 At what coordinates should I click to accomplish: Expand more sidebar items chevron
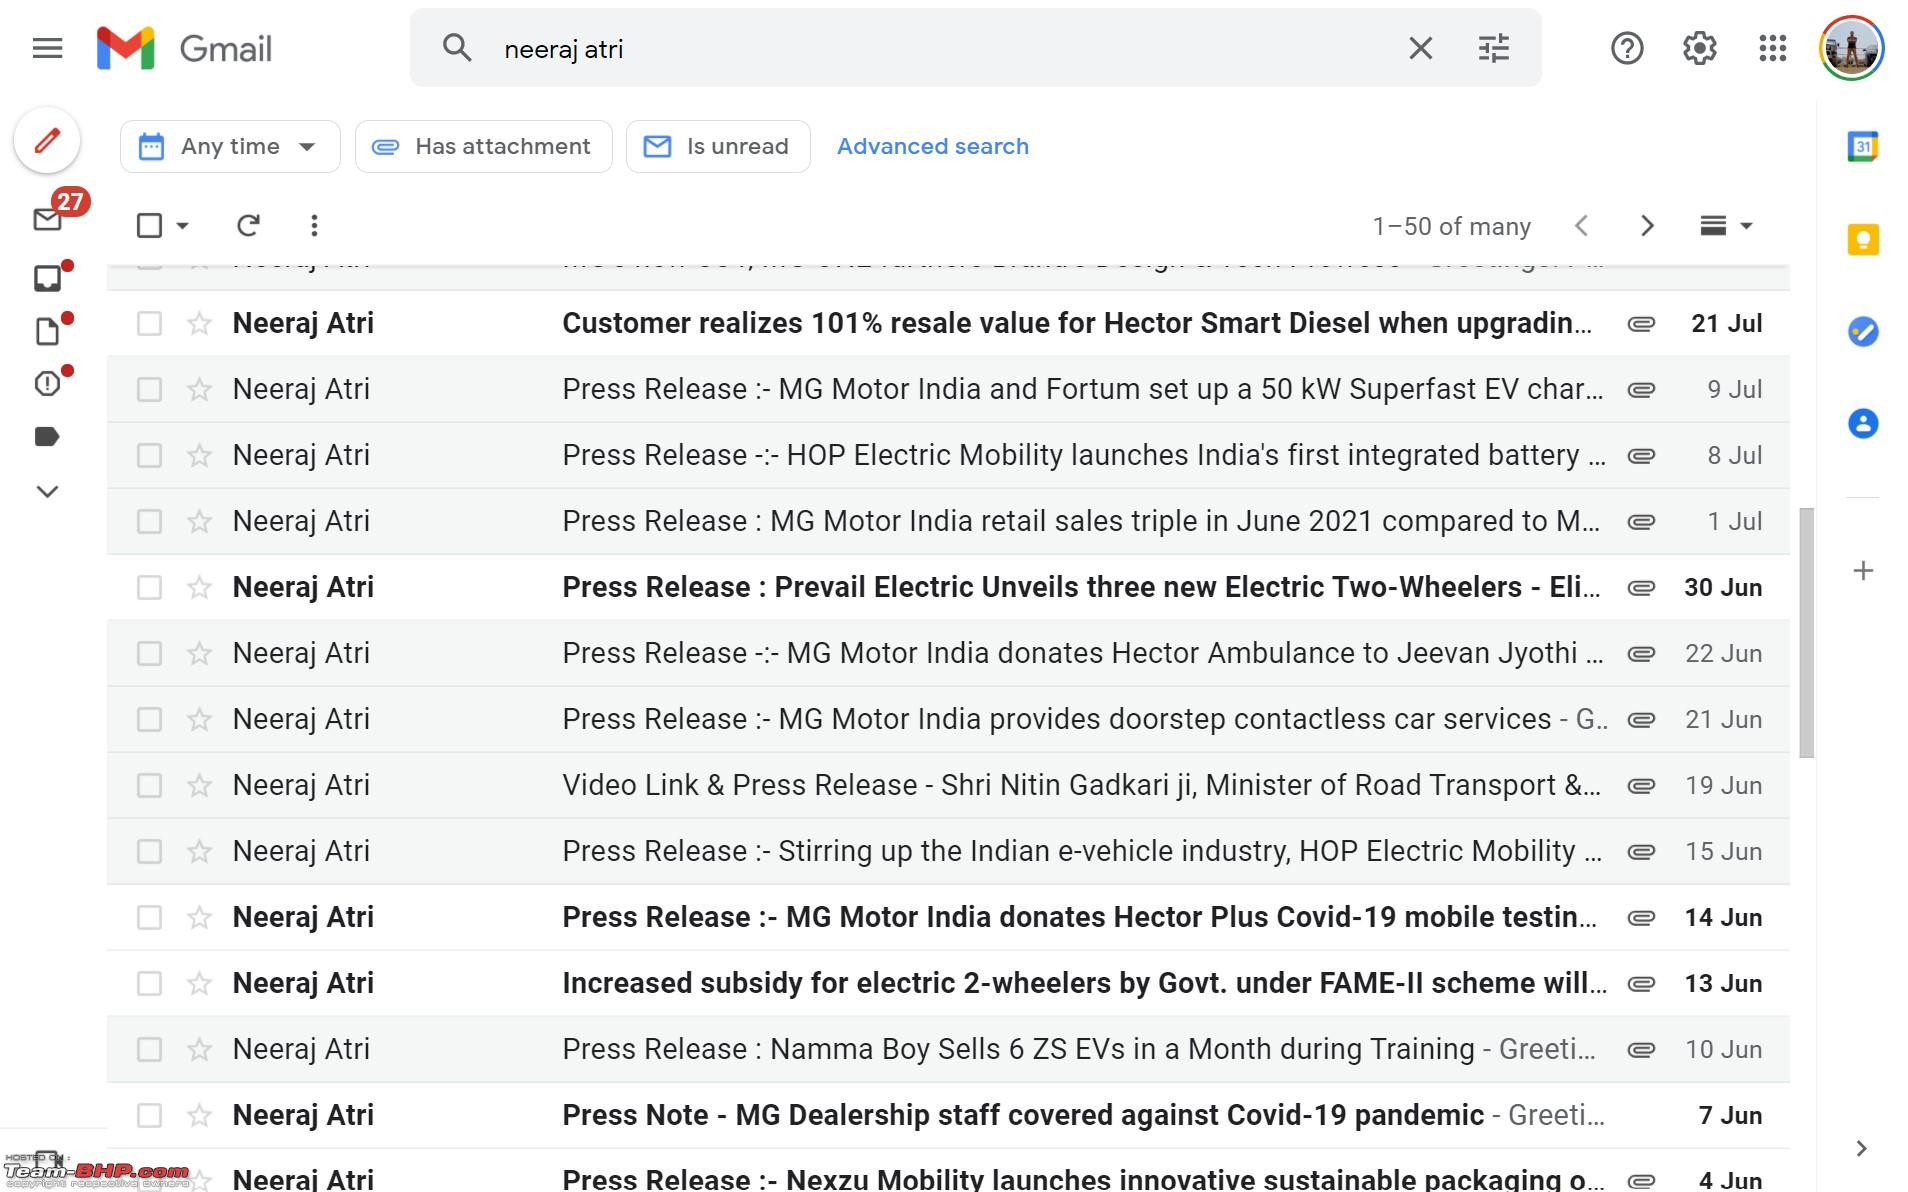47,491
